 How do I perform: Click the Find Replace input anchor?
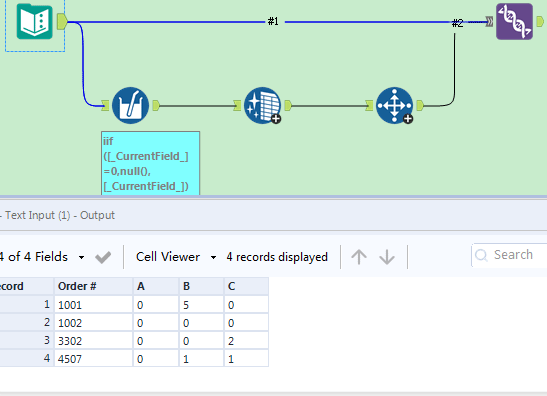point(489,22)
